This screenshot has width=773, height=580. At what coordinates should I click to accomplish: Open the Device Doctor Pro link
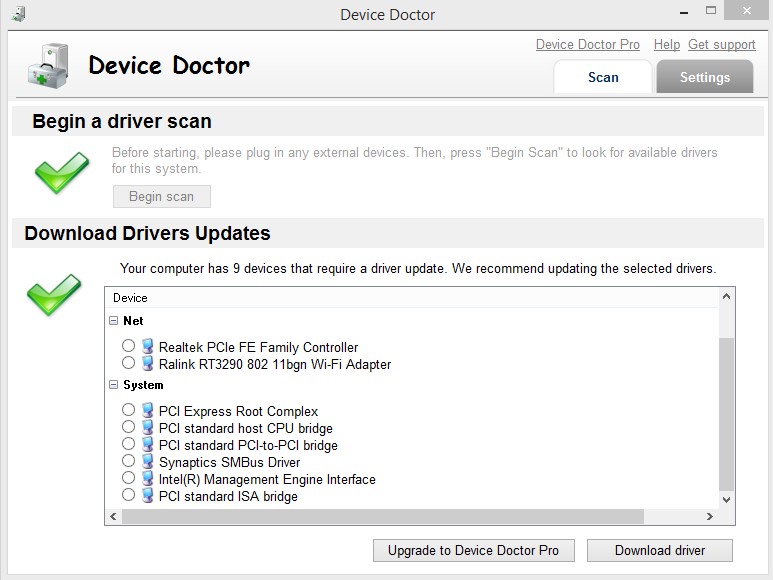588,44
